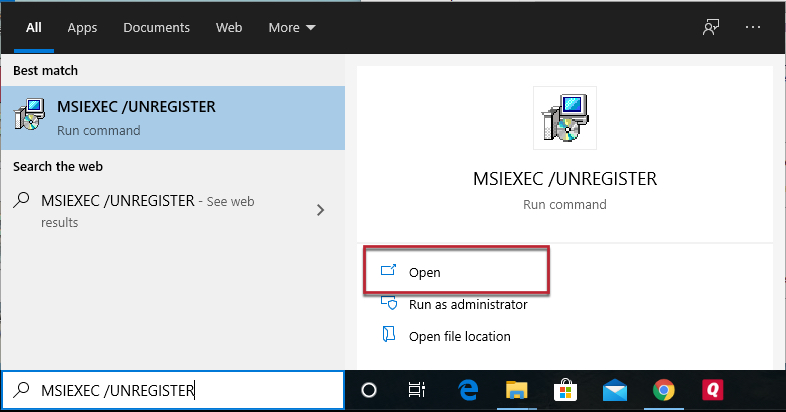Switch to the Documents tab
Viewport: 786px width, 412px height.
tap(156, 28)
